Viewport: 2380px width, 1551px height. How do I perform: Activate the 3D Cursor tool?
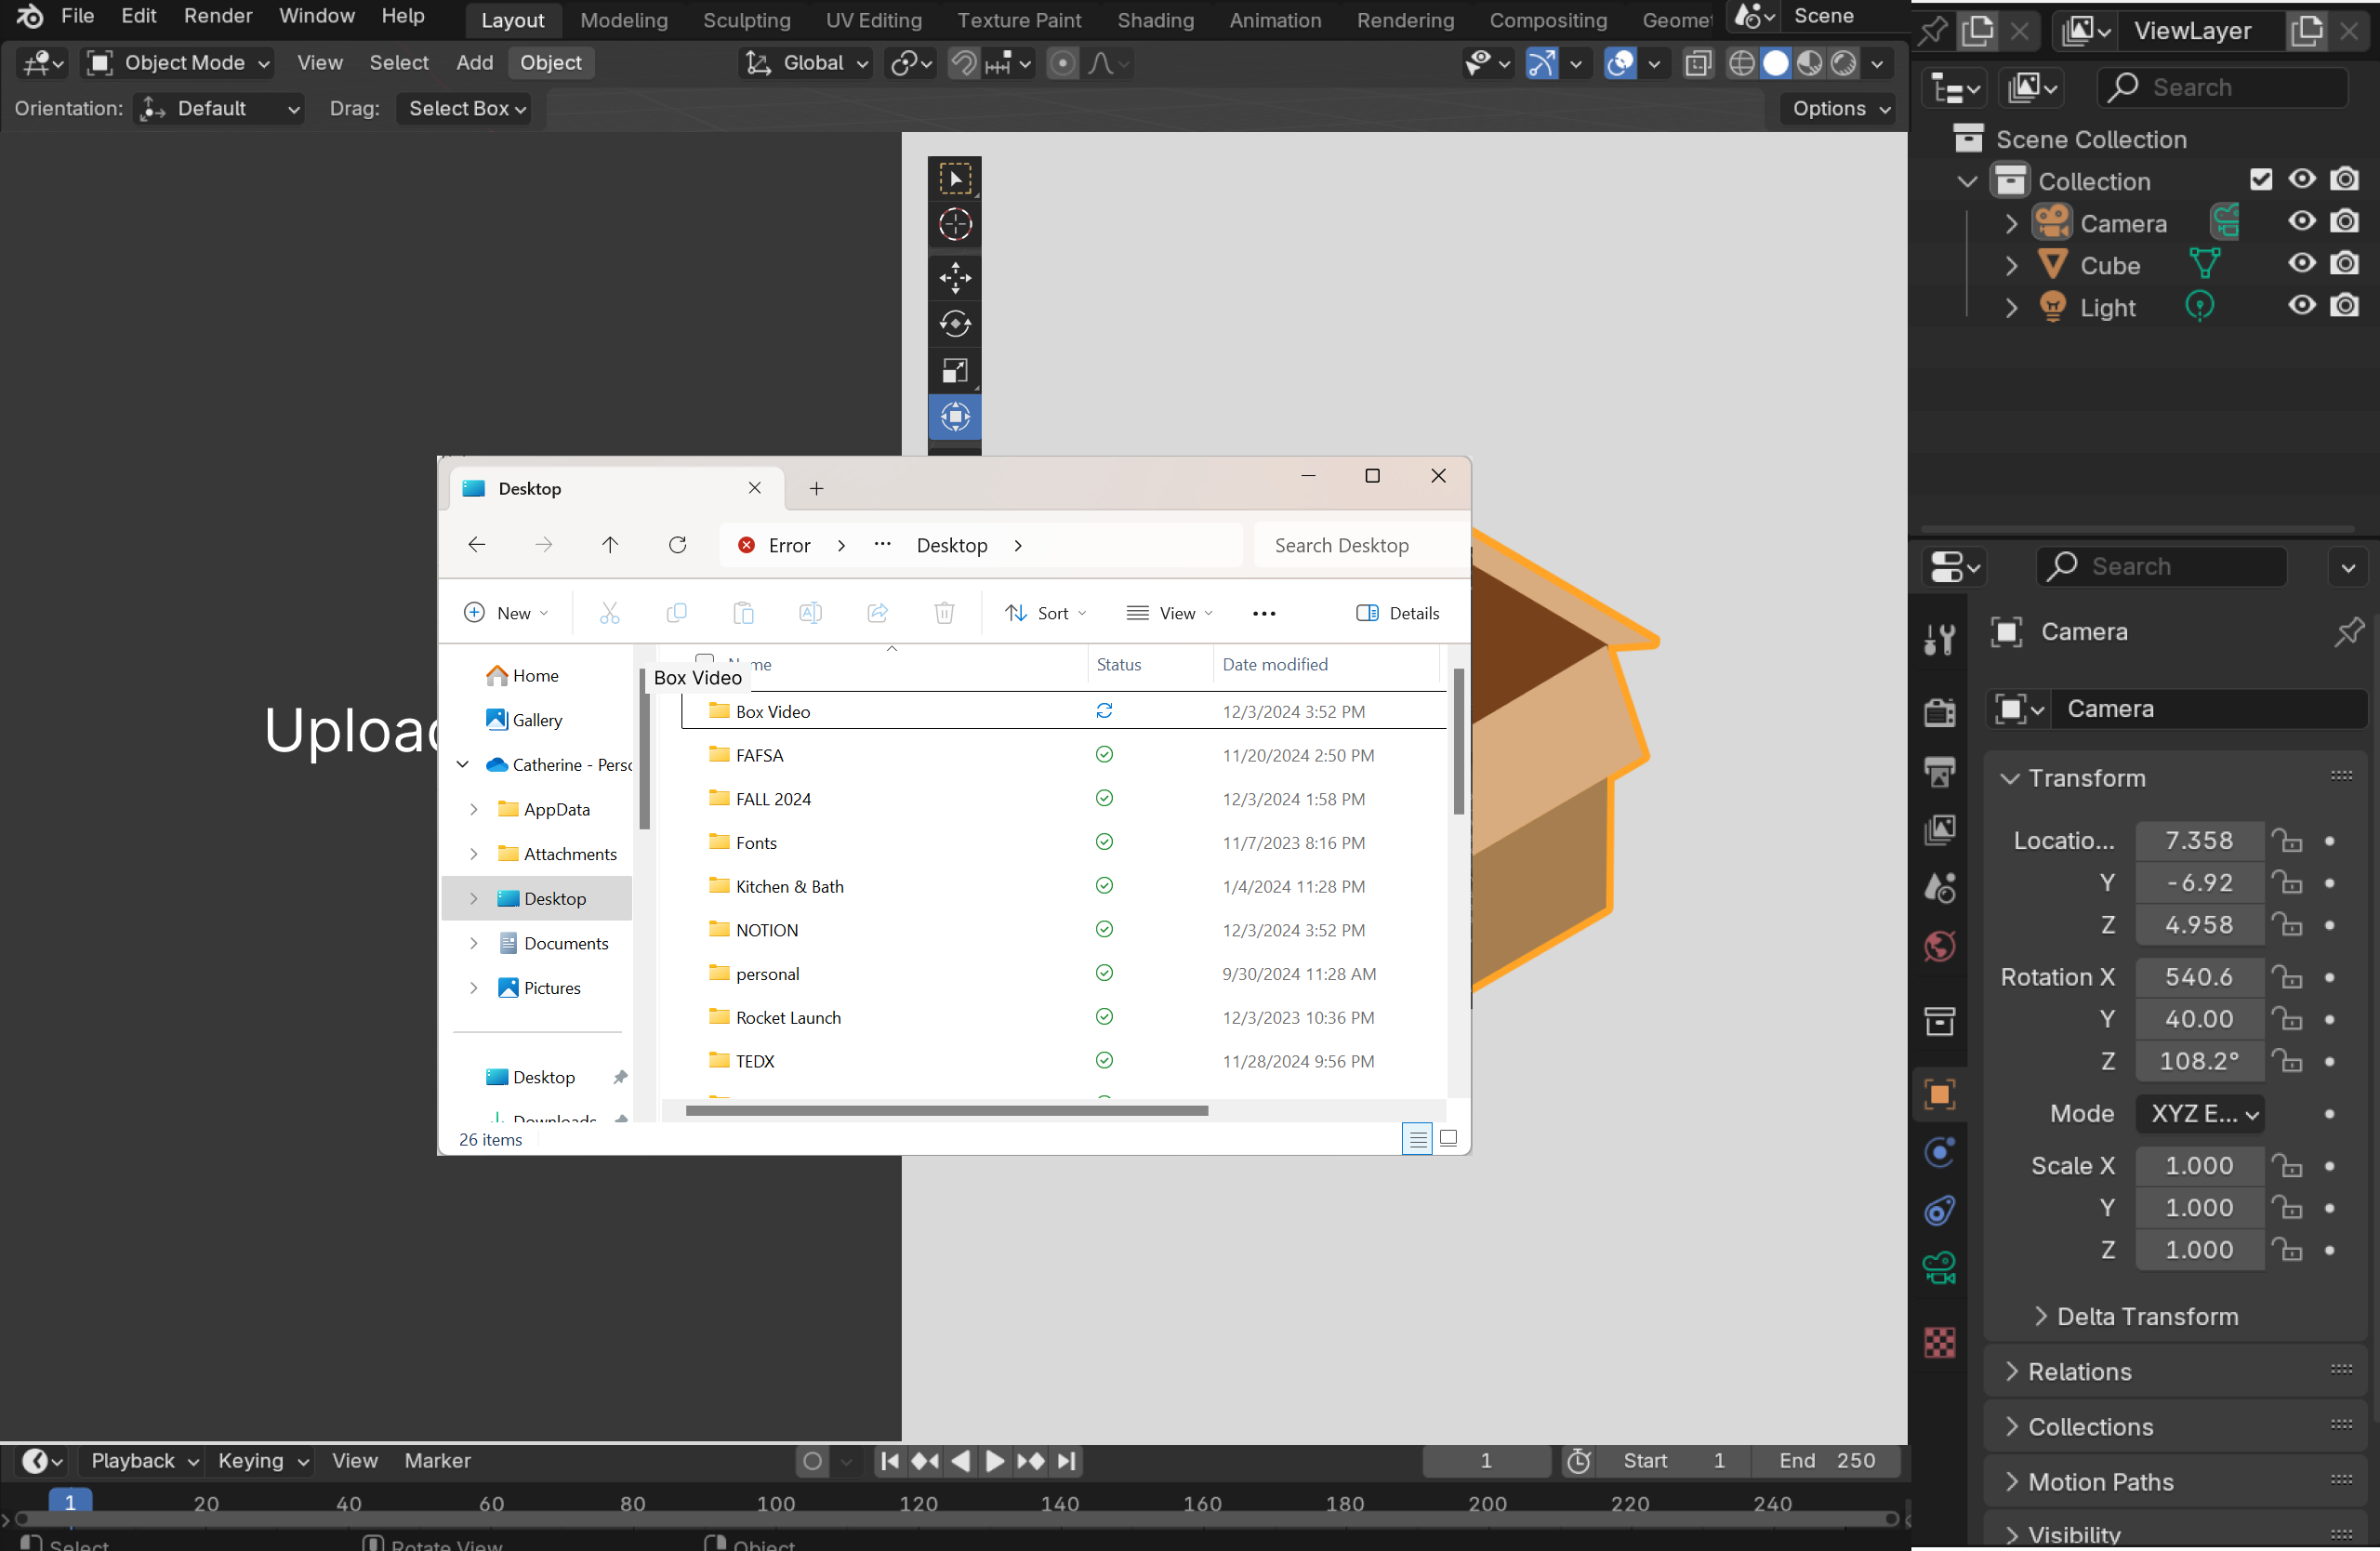pyautogui.click(x=954, y=224)
